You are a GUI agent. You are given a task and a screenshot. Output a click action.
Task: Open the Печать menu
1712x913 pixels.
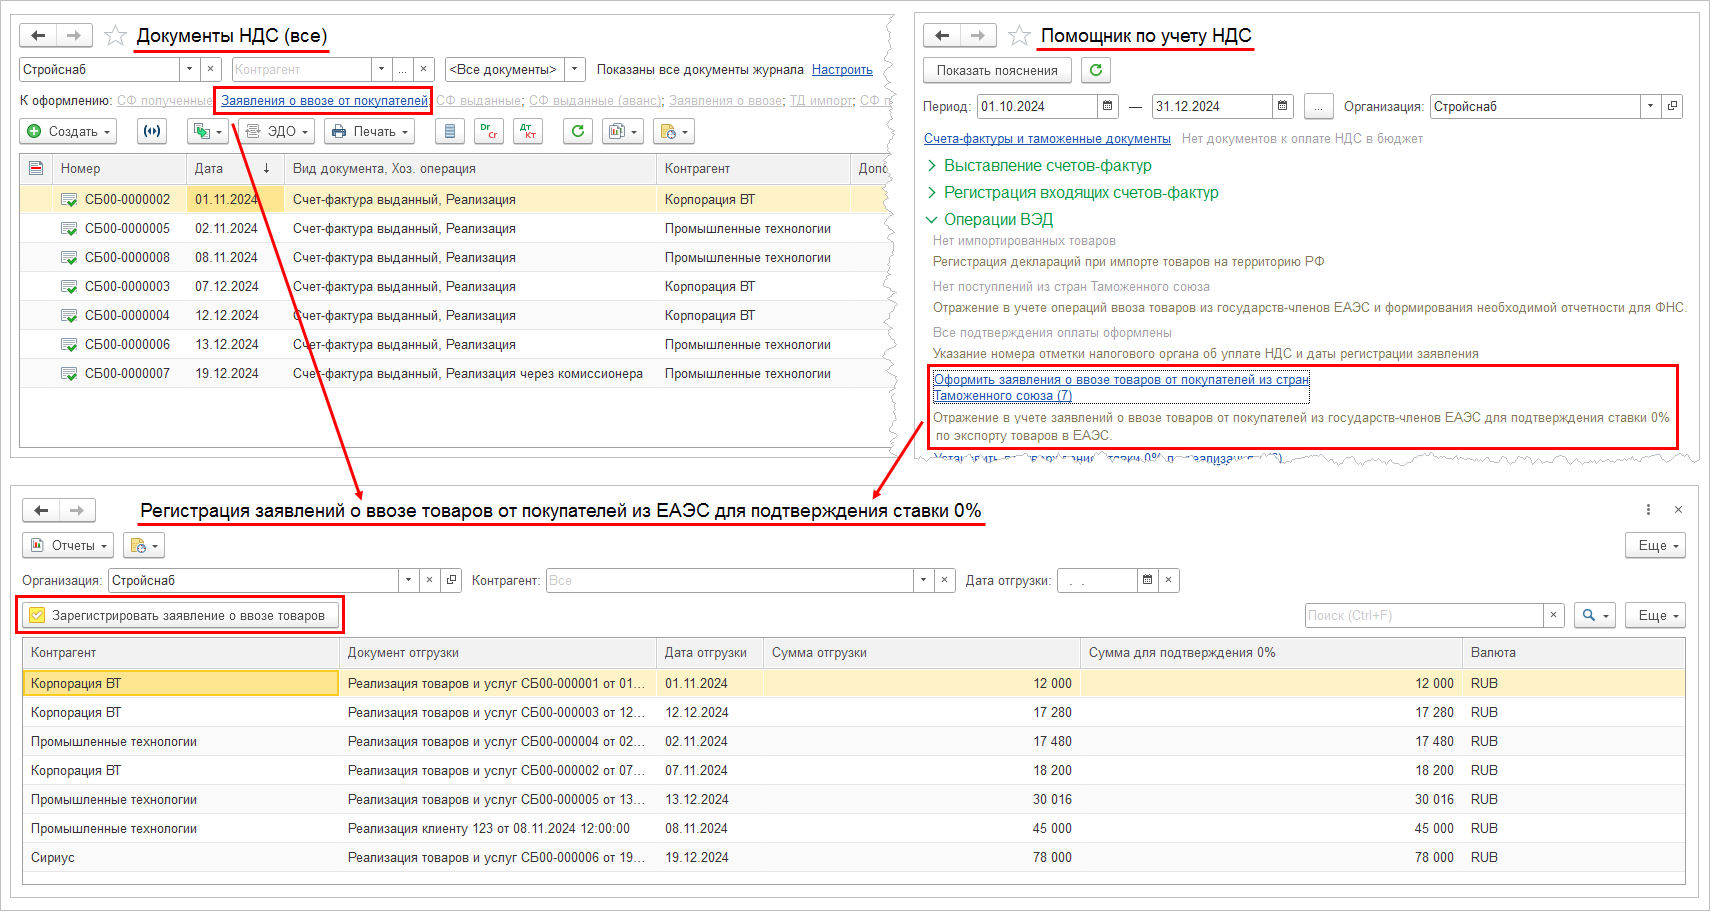(x=370, y=131)
